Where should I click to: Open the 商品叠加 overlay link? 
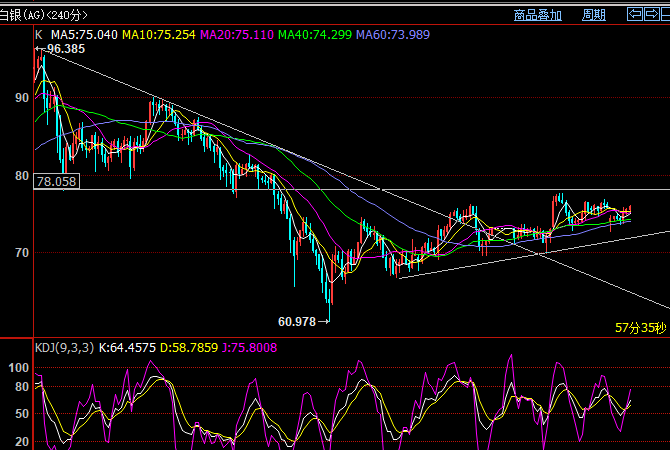(537, 14)
